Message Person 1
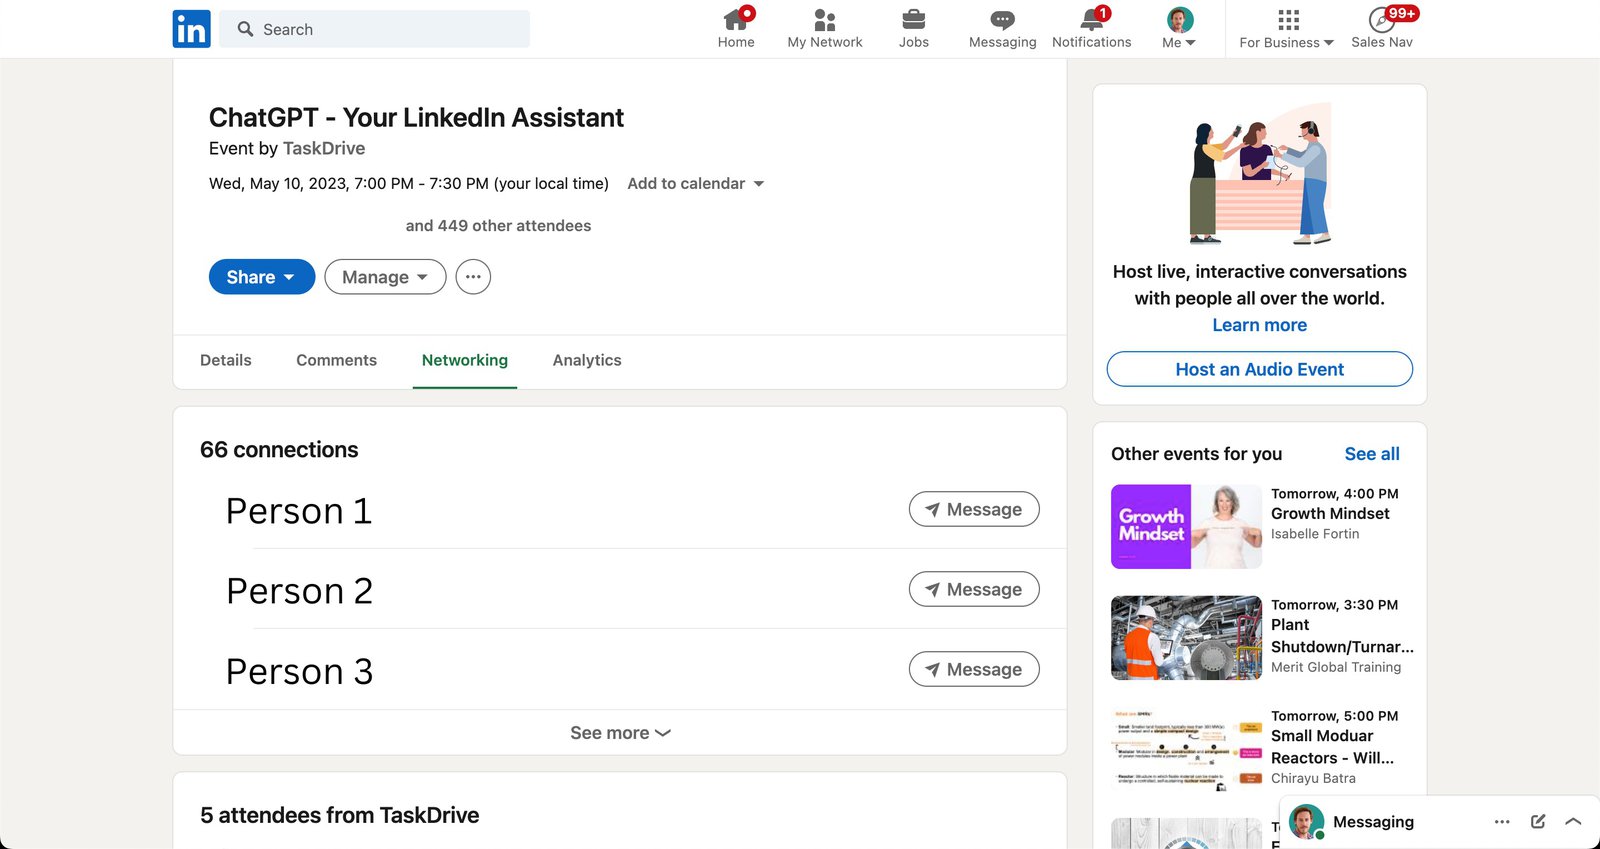Viewport: 1600px width, 849px height. pos(974,509)
